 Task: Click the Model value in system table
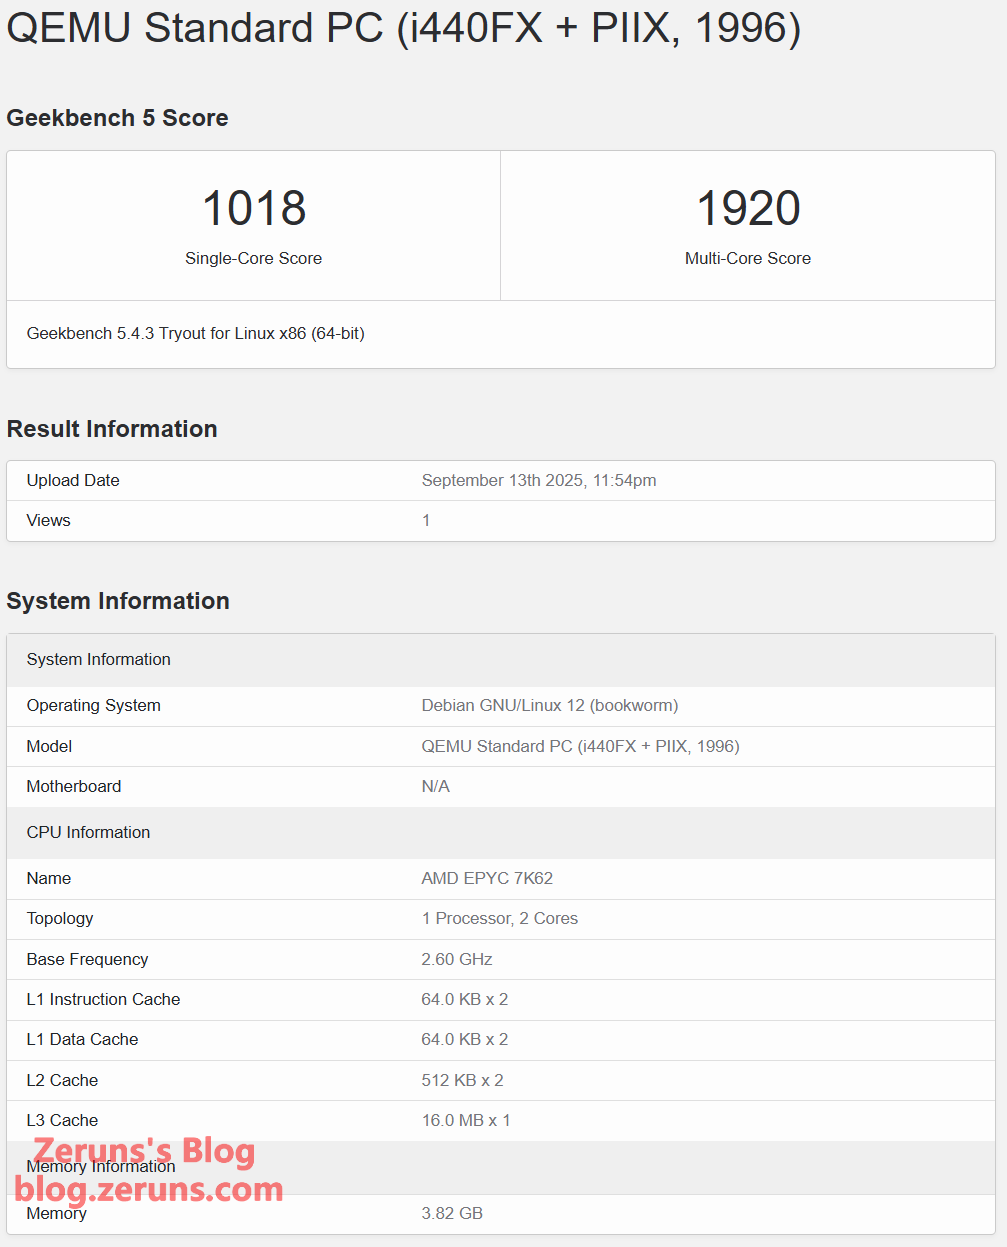pyautogui.click(x=580, y=746)
